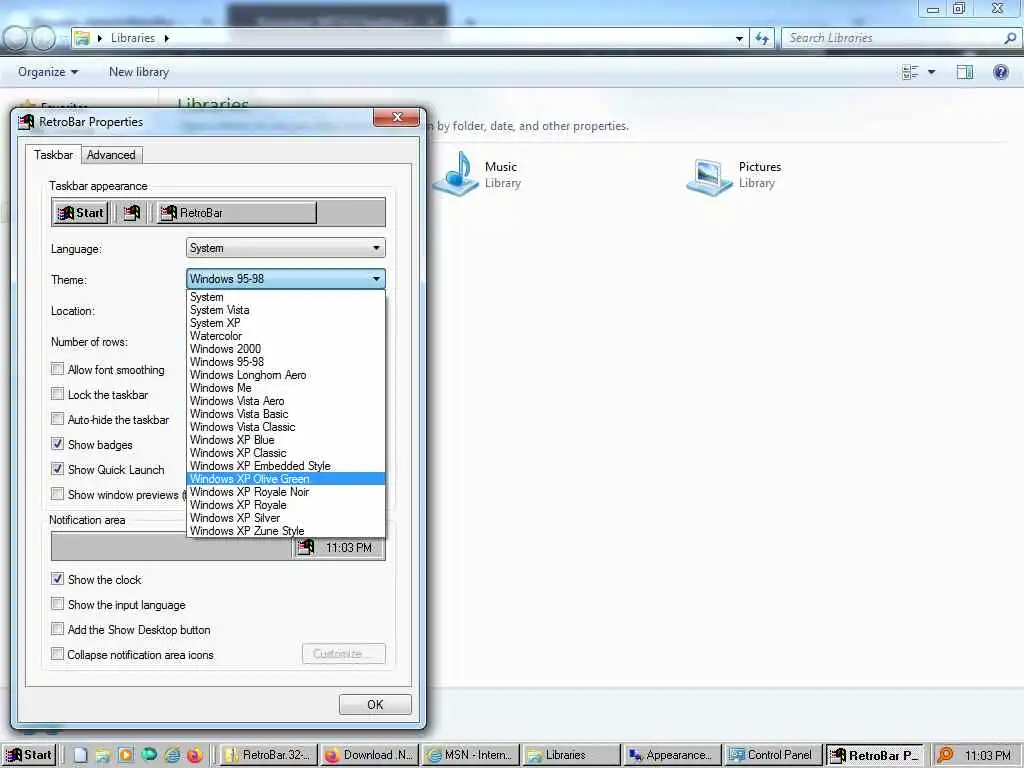Open Organize menu in Libraries window
The height and width of the screenshot is (768, 1024).
click(x=48, y=72)
